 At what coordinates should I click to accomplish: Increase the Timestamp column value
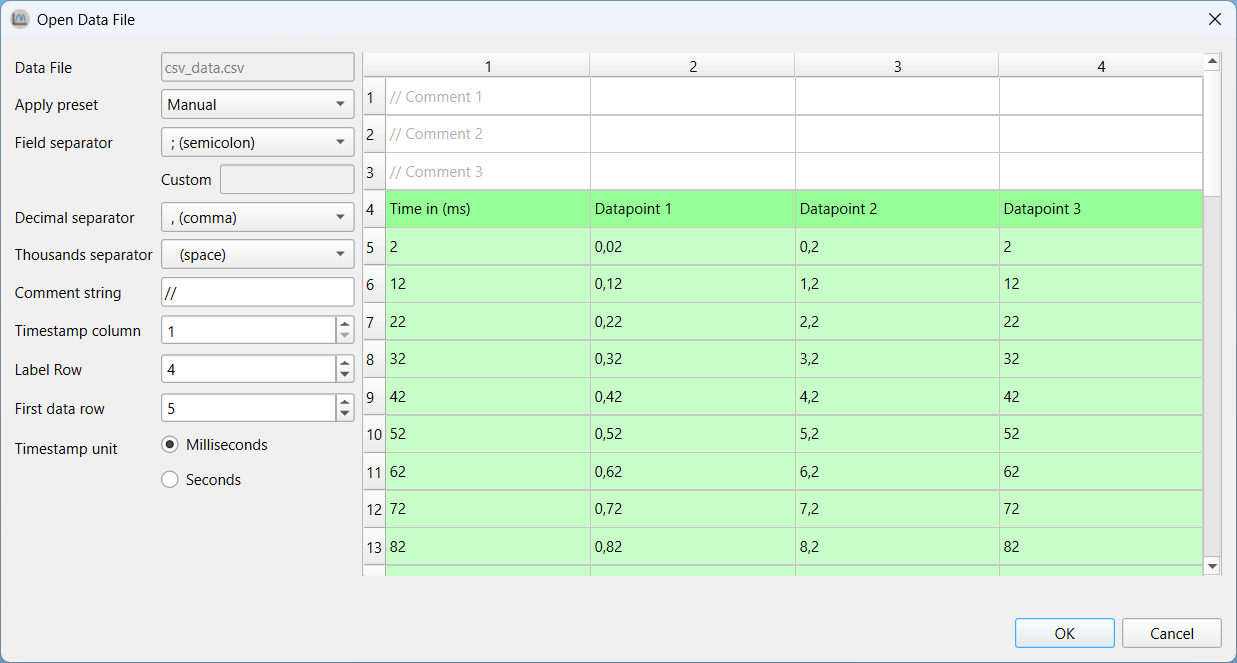click(345, 324)
